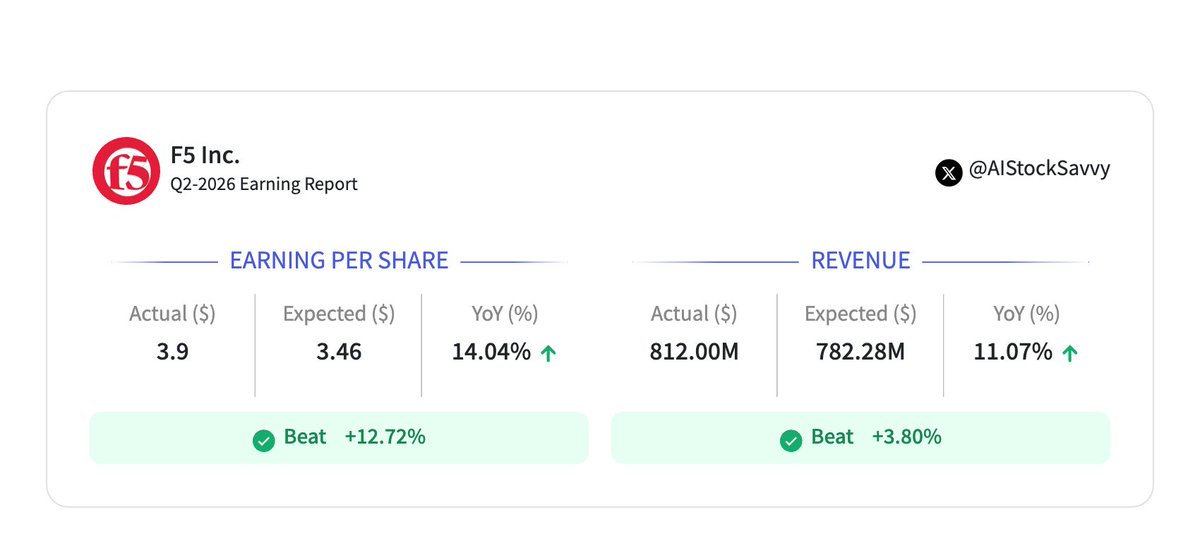Open the @AIStockSavvy handle link
Screen dimensions: 1200x551
[1039, 170]
